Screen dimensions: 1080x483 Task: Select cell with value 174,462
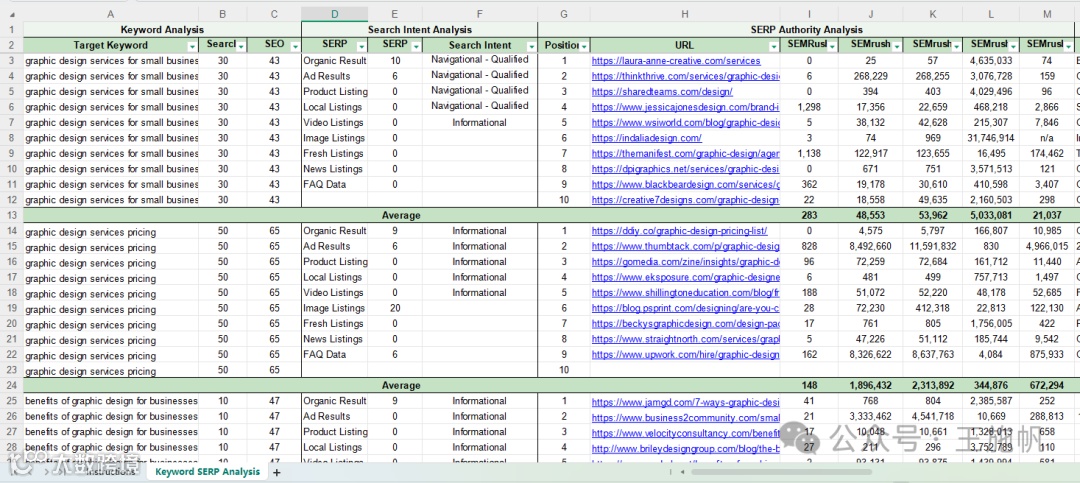pyautogui.click(x=1047, y=154)
